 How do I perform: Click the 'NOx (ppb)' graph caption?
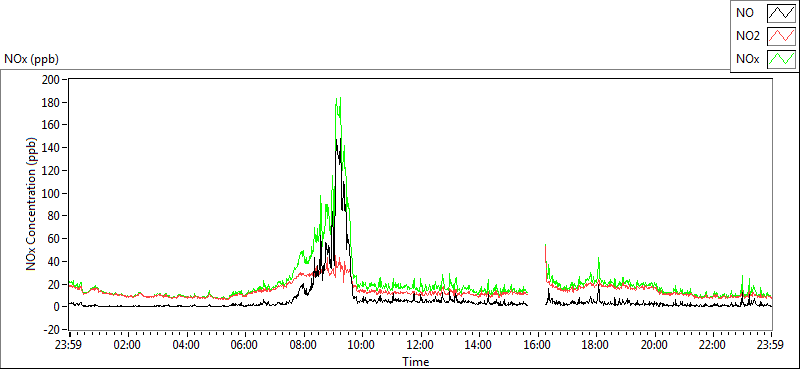[31, 59]
